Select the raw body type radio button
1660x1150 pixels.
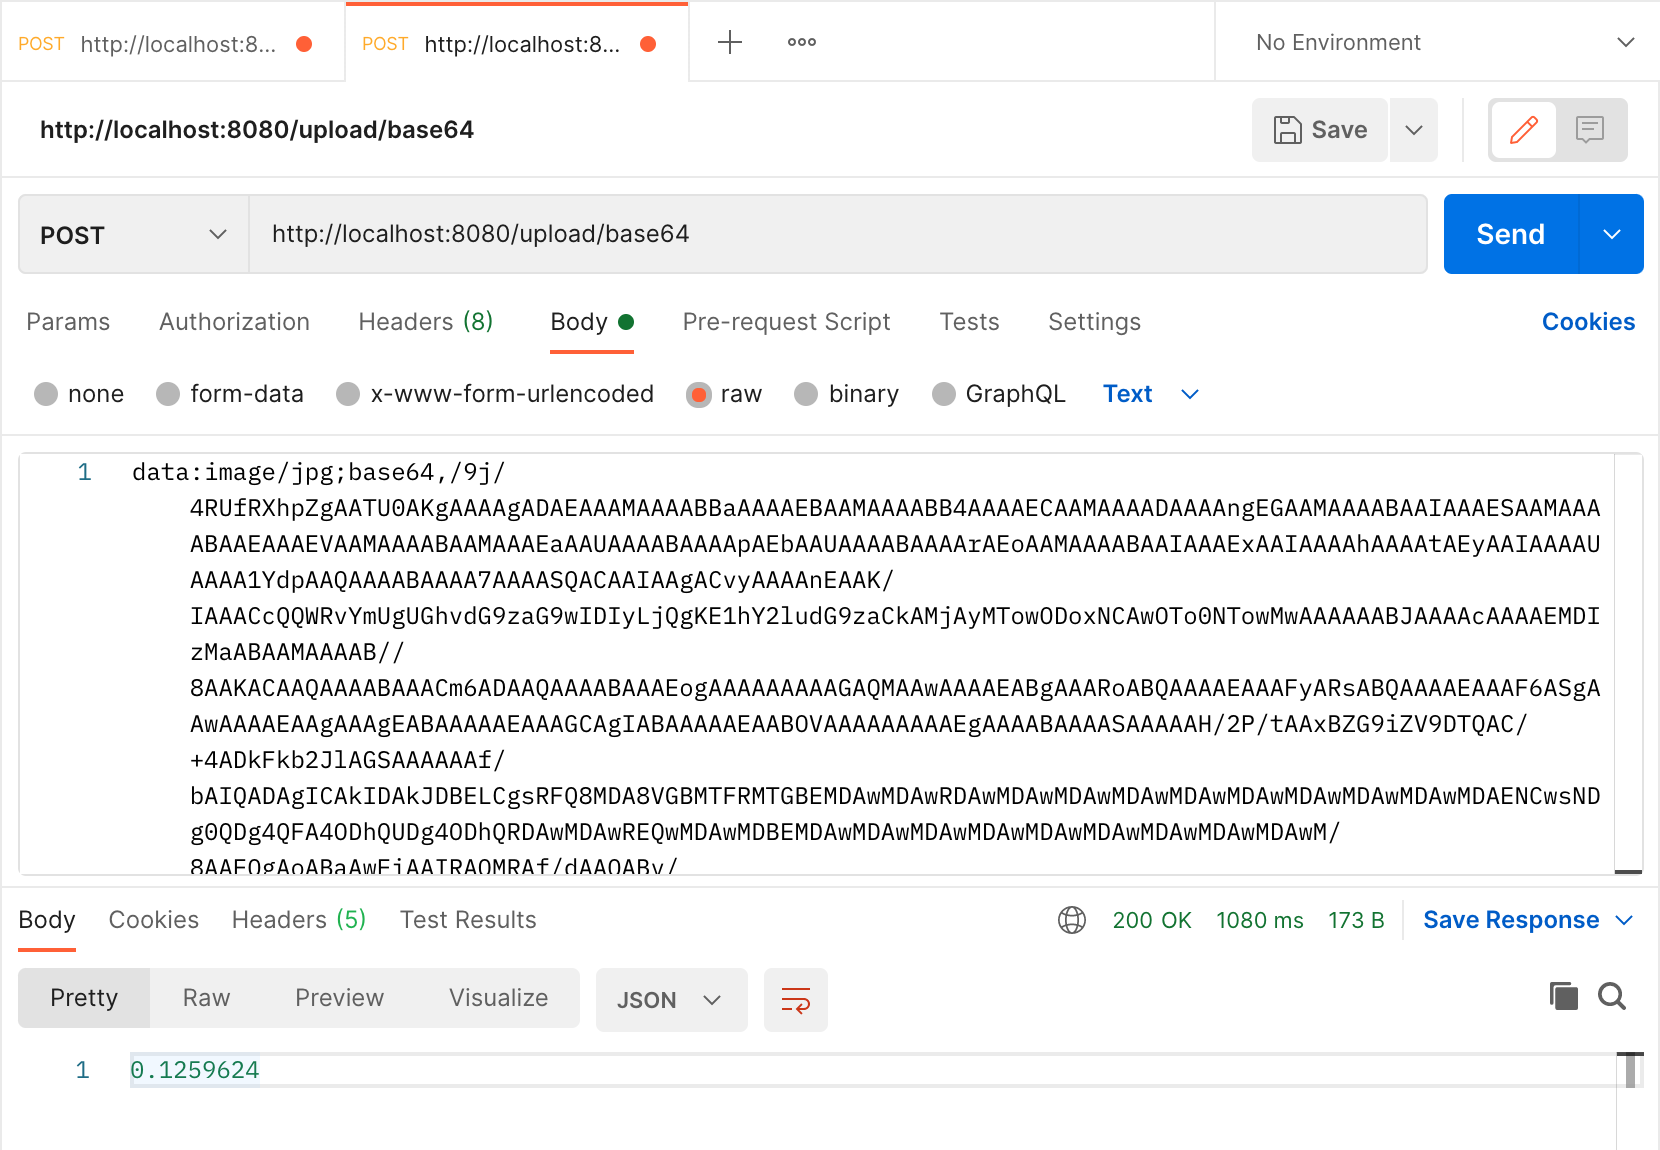point(699,394)
